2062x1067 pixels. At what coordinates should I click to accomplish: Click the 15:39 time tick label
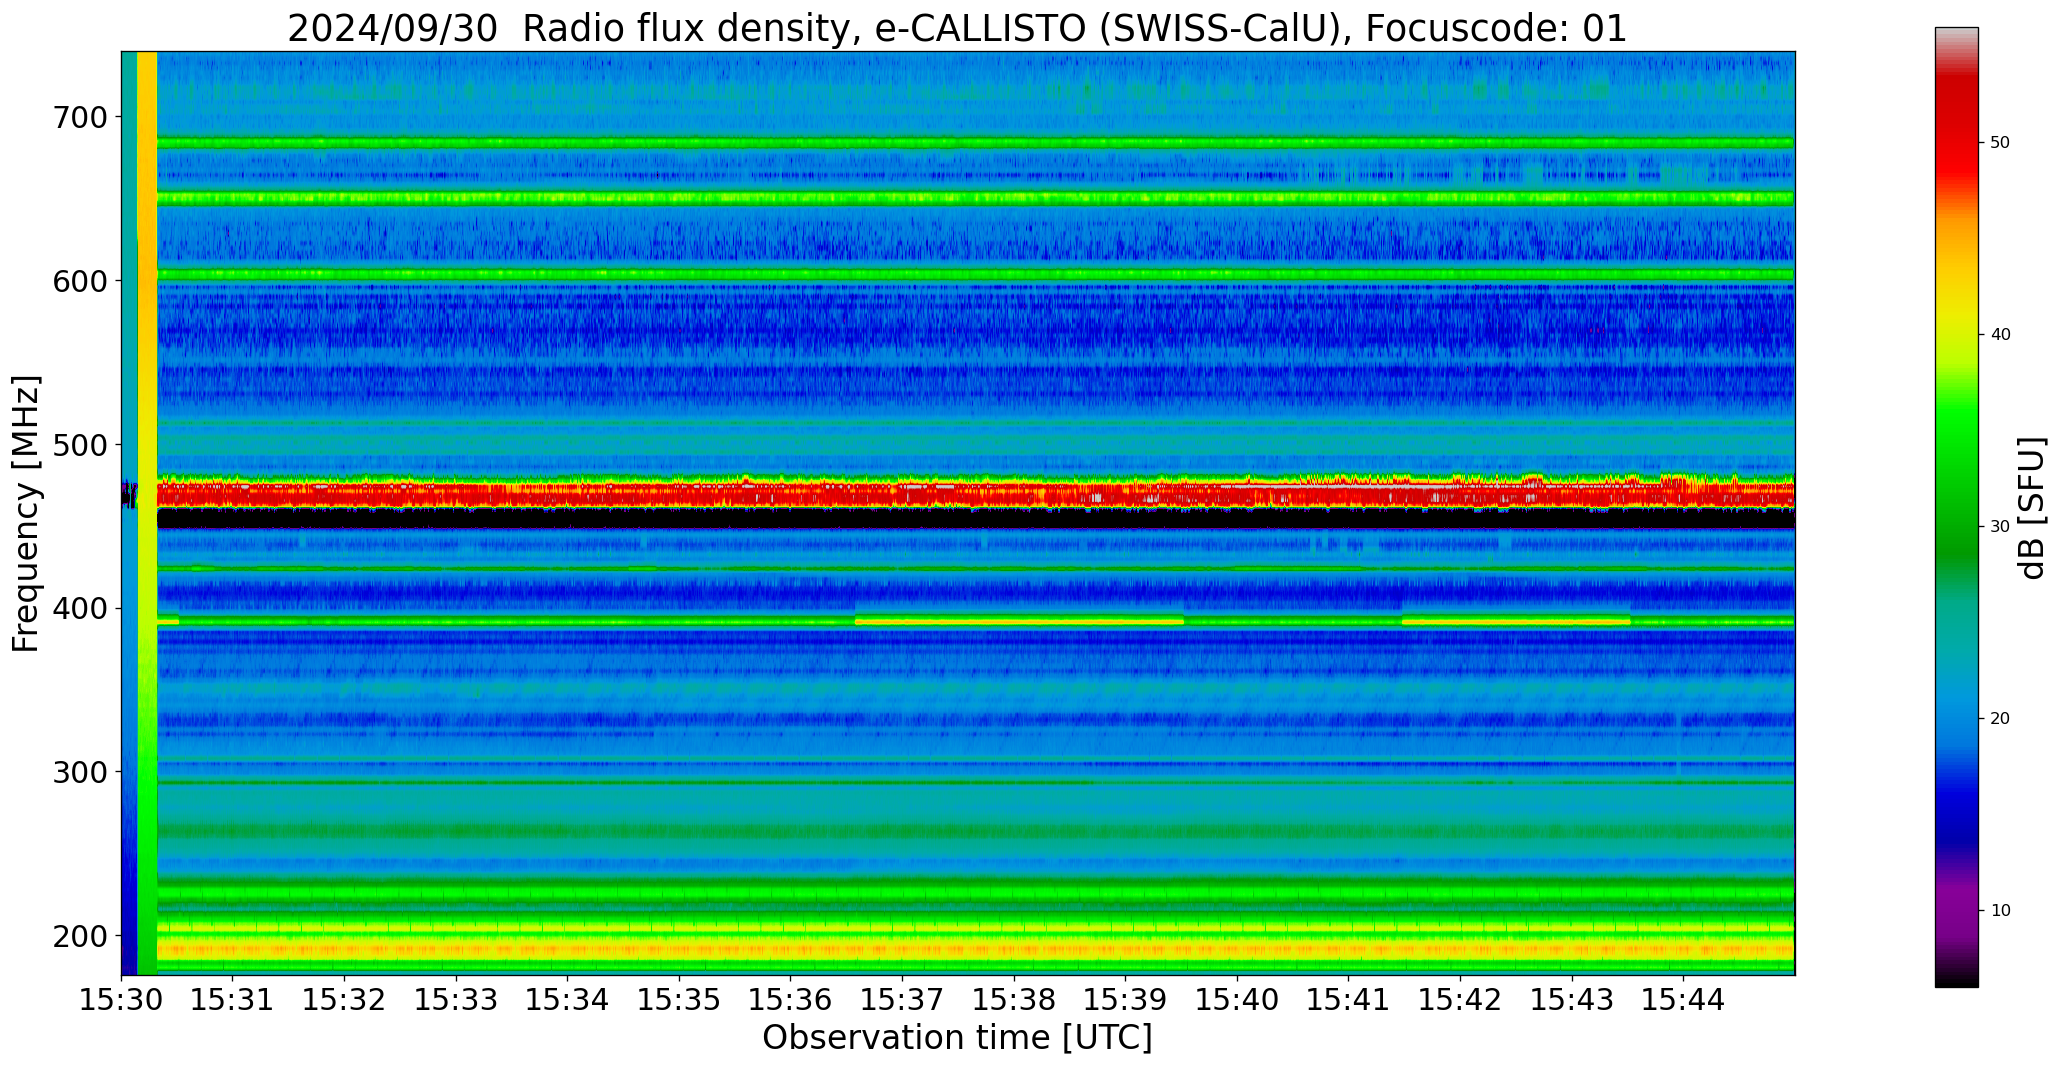(x=1126, y=999)
